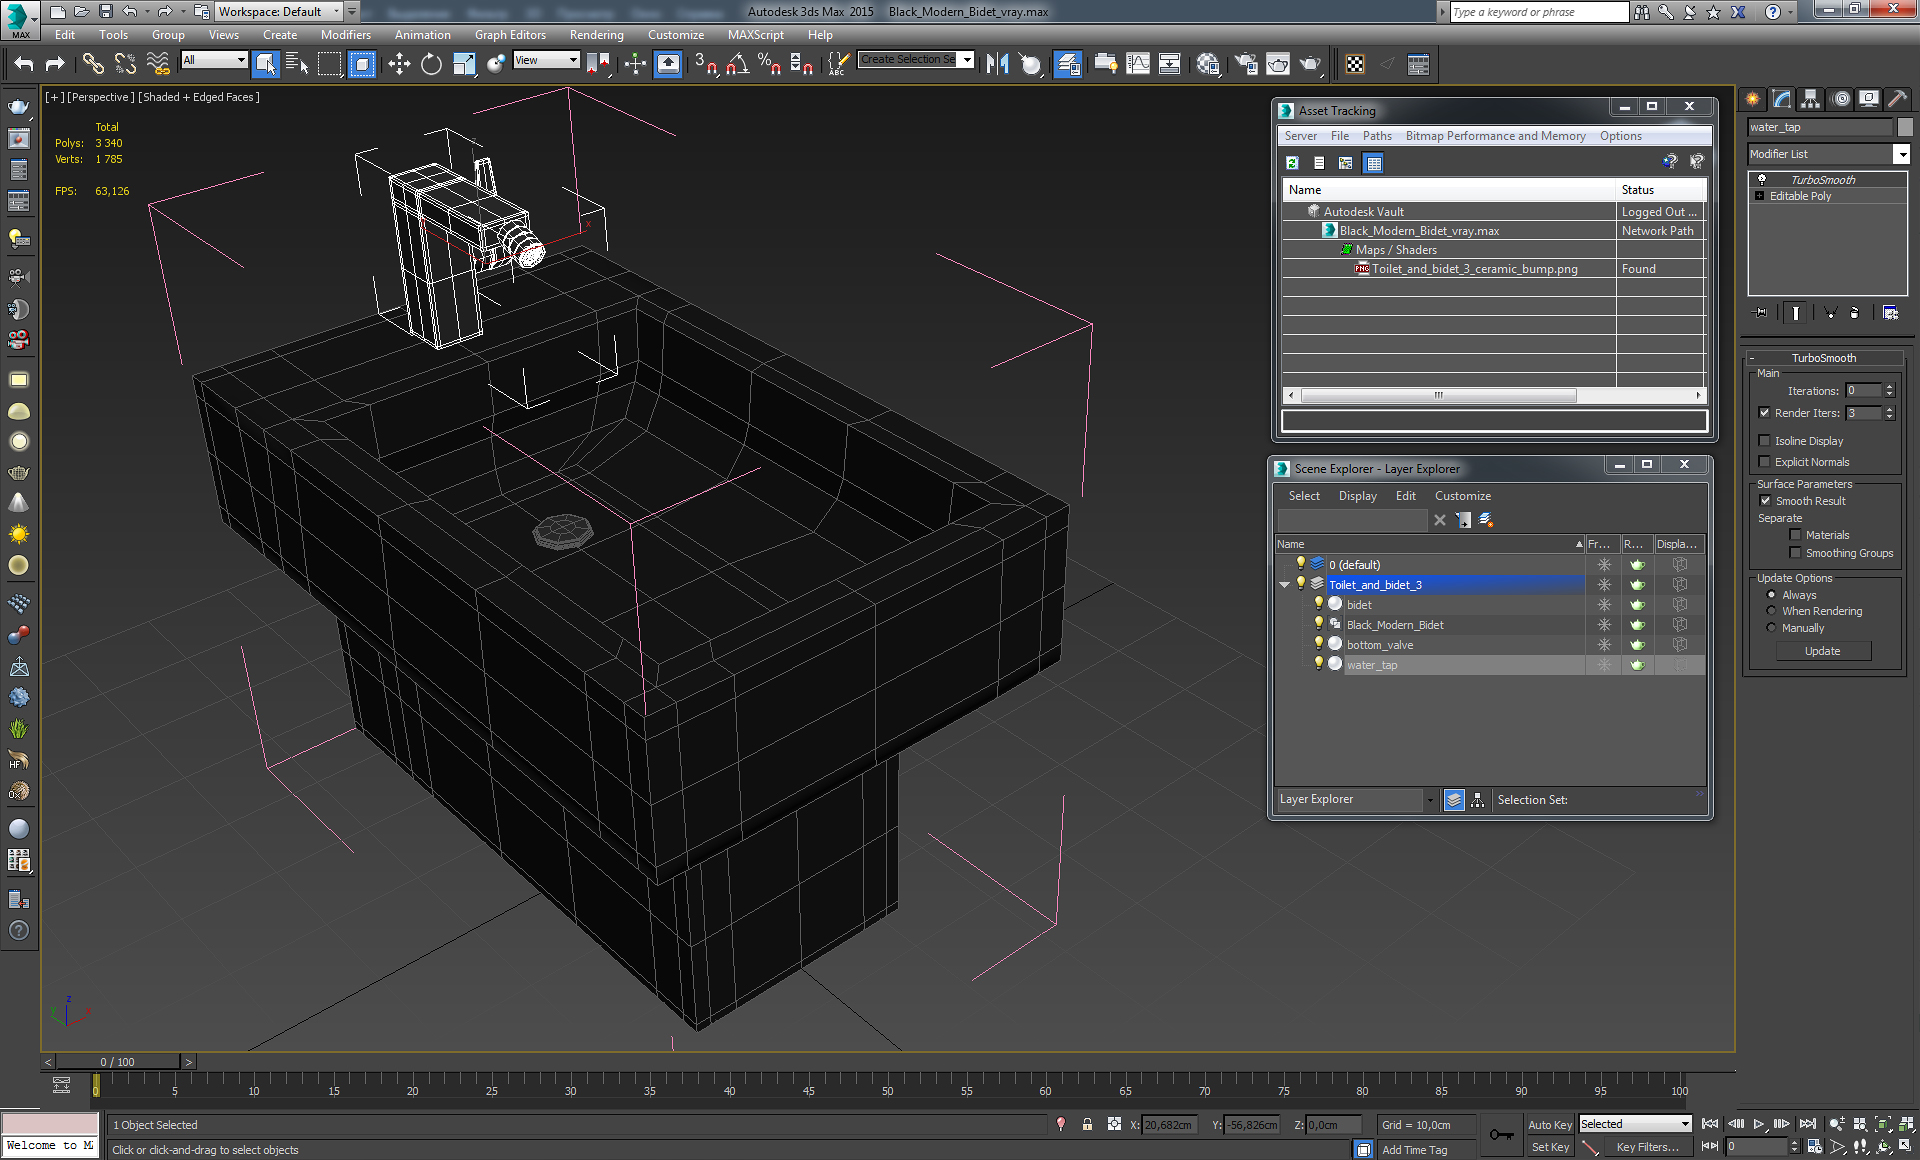The image size is (1920, 1160).
Task: Open the Layer Explorer dropdown
Action: (1430, 799)
